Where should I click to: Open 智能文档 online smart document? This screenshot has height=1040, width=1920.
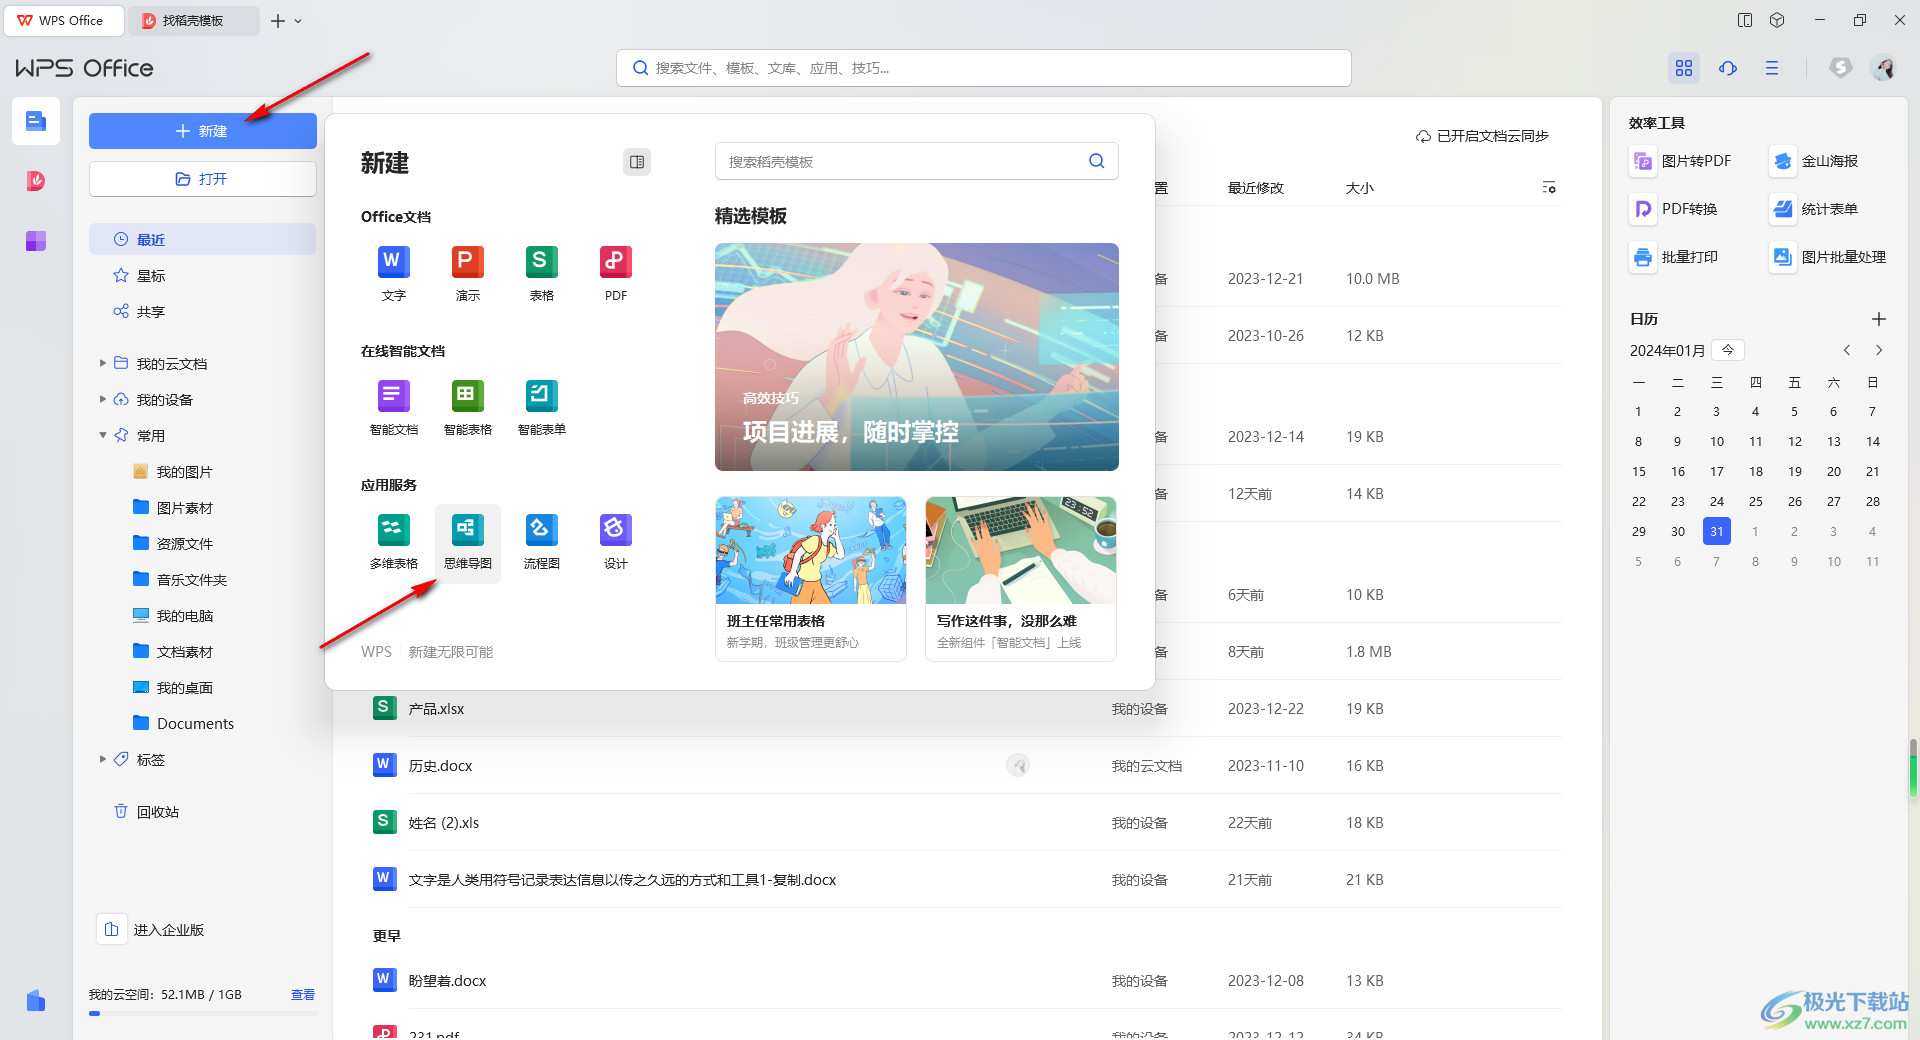[x=393, y=407]
